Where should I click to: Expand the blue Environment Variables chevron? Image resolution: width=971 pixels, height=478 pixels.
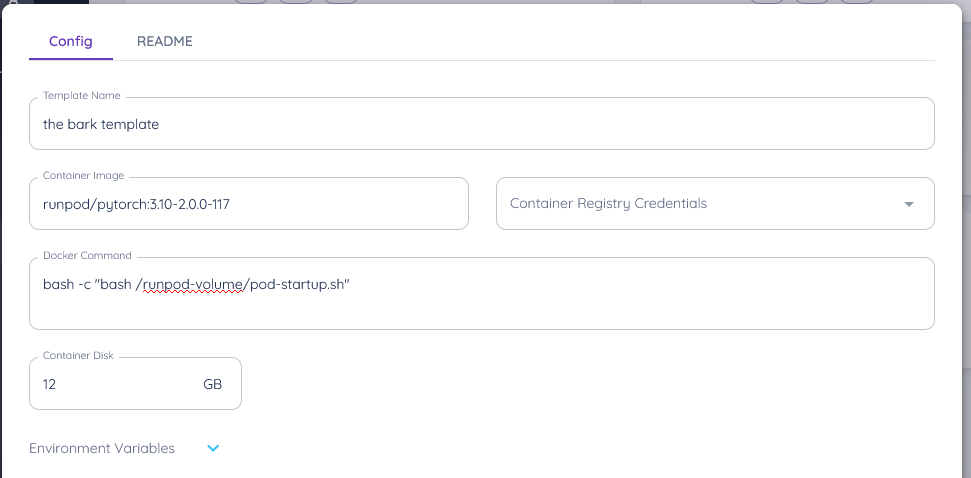click(x=213, y=448)
